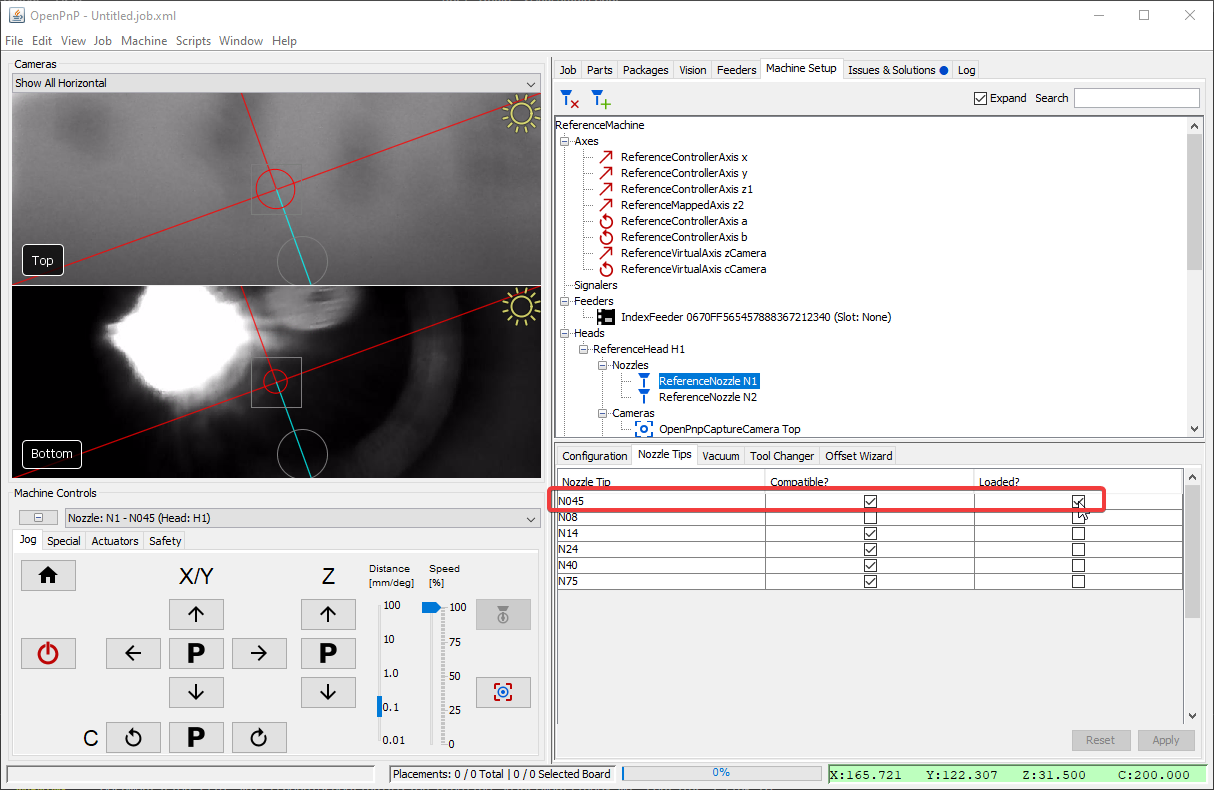1214x790 pixels.
Task: Collapse the Axes tree node
Action: 565,141
